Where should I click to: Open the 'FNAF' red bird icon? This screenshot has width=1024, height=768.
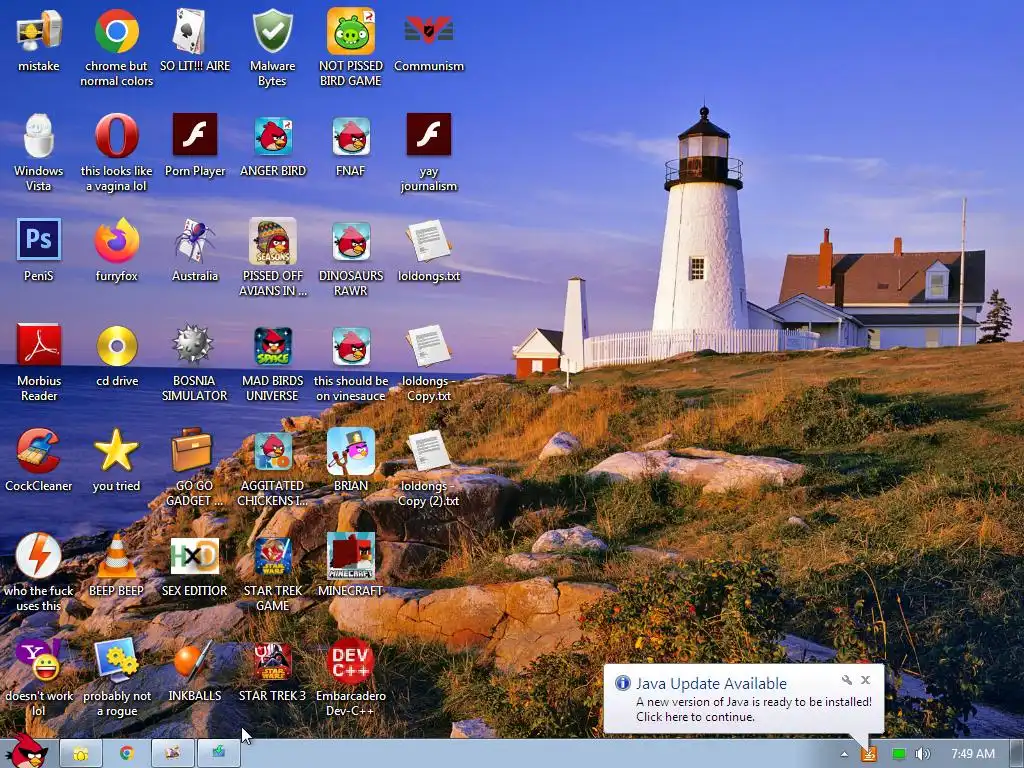click(351, 136)
